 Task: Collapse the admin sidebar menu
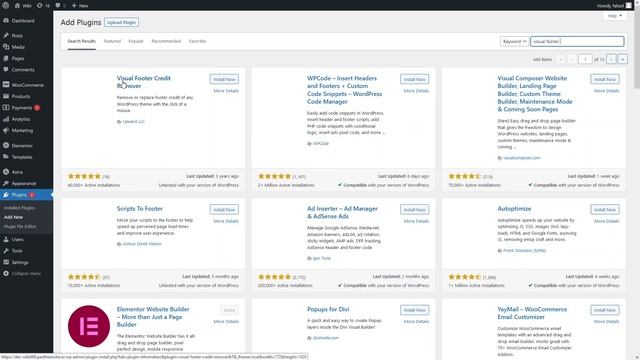pos(26,274)
